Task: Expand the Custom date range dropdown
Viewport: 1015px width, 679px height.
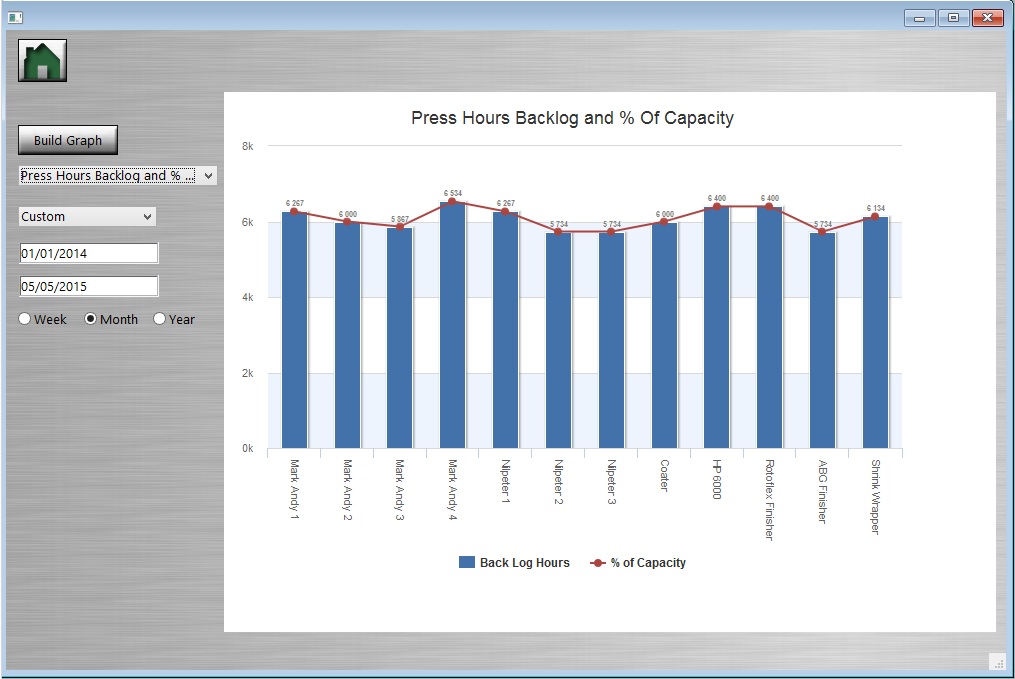Action: pyautogui.click(x=88, y=217)
